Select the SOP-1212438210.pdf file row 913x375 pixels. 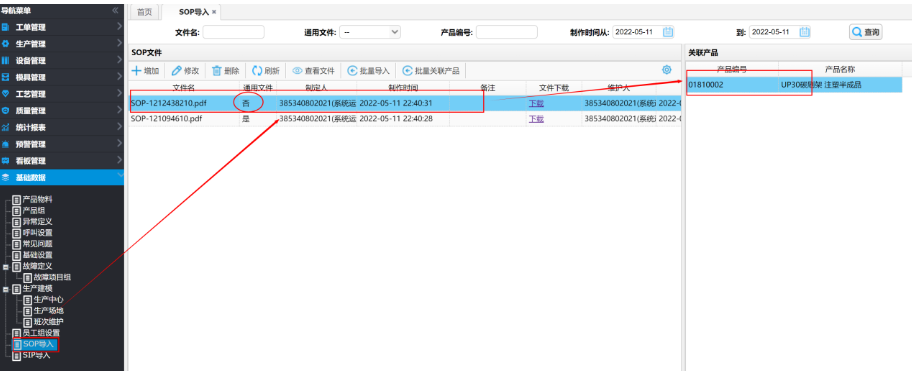pos(404,103)
